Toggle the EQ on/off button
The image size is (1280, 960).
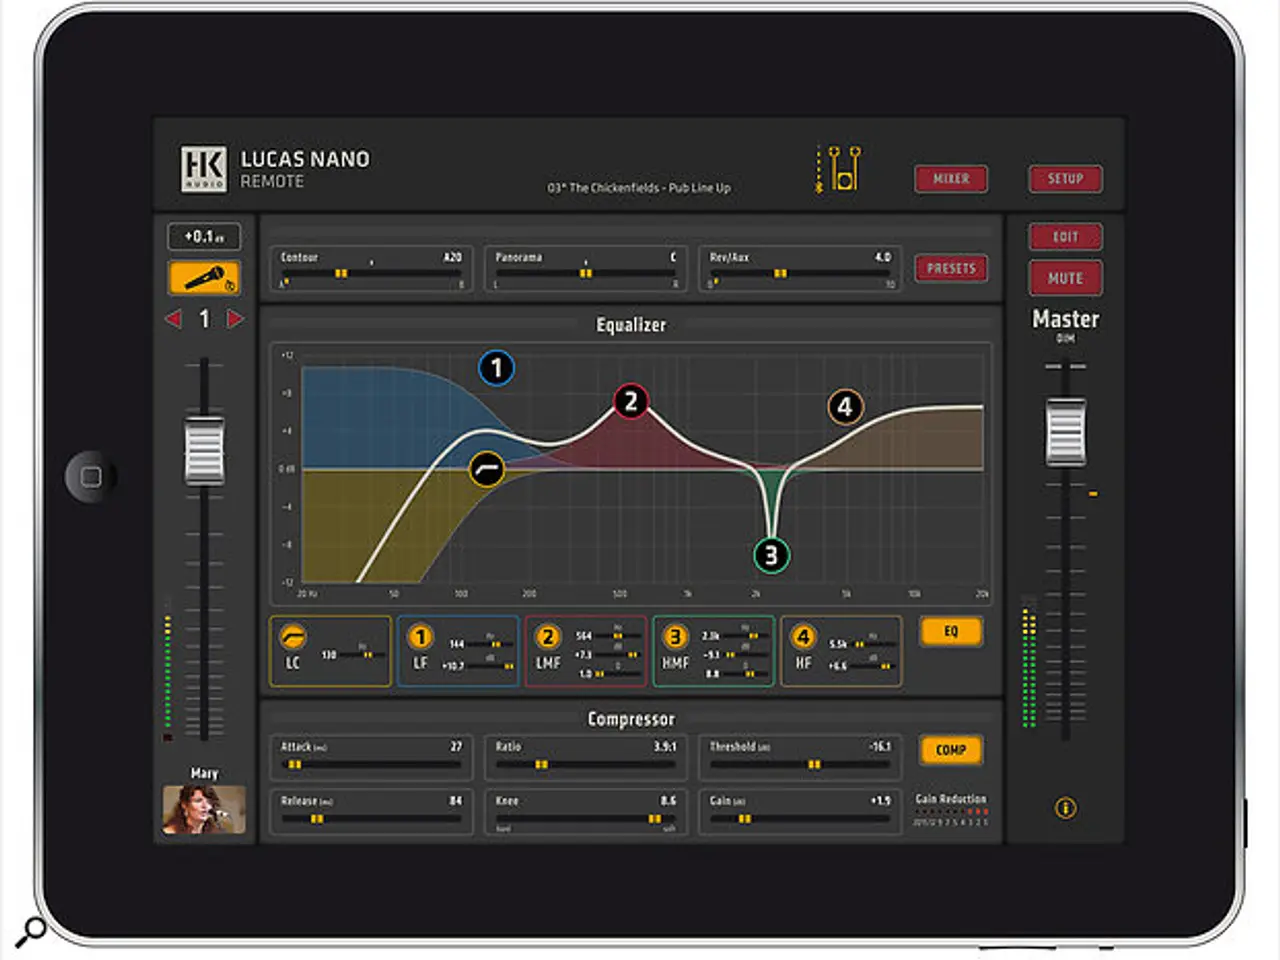[950, 632]
